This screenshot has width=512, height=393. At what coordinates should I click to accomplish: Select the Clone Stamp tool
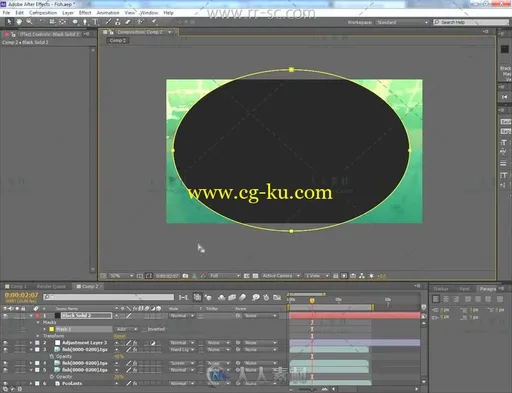(x=117, y=22)
